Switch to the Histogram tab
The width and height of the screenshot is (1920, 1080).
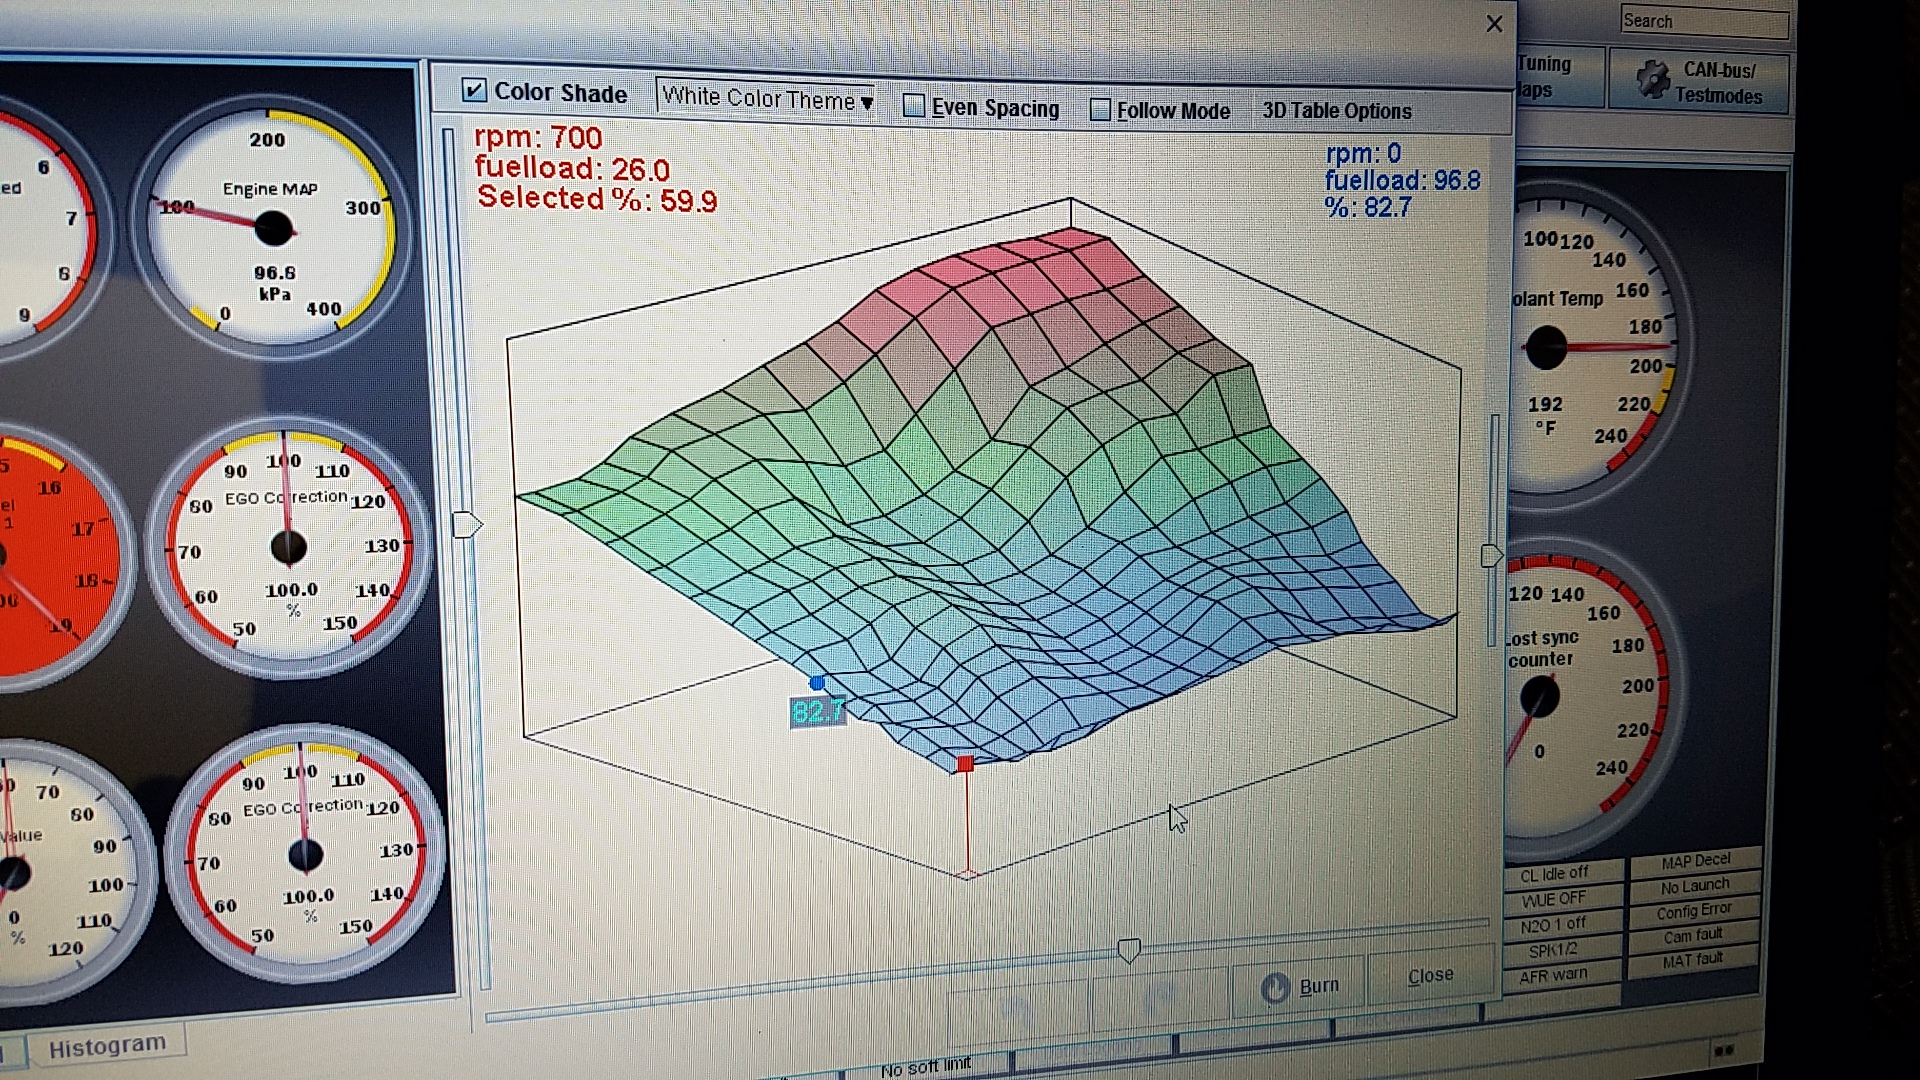[107, 1046]
